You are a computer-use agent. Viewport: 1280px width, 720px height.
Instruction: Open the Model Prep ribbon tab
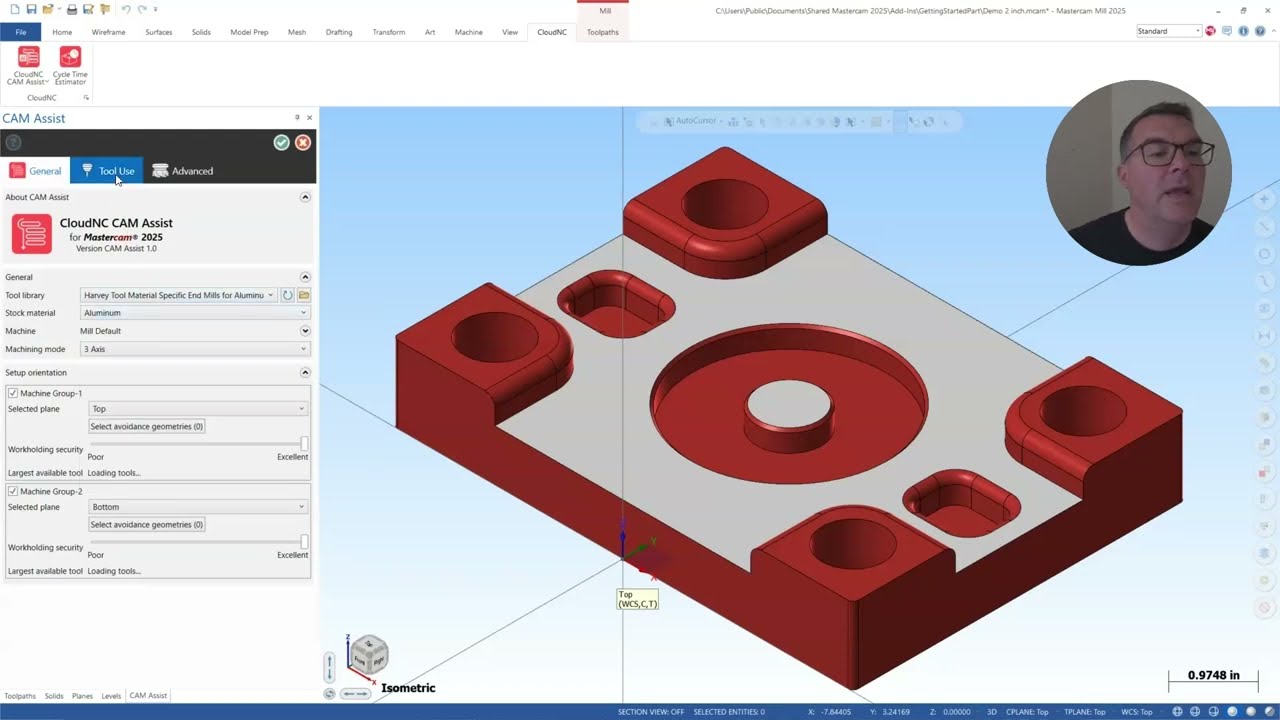tap(249, 32)
